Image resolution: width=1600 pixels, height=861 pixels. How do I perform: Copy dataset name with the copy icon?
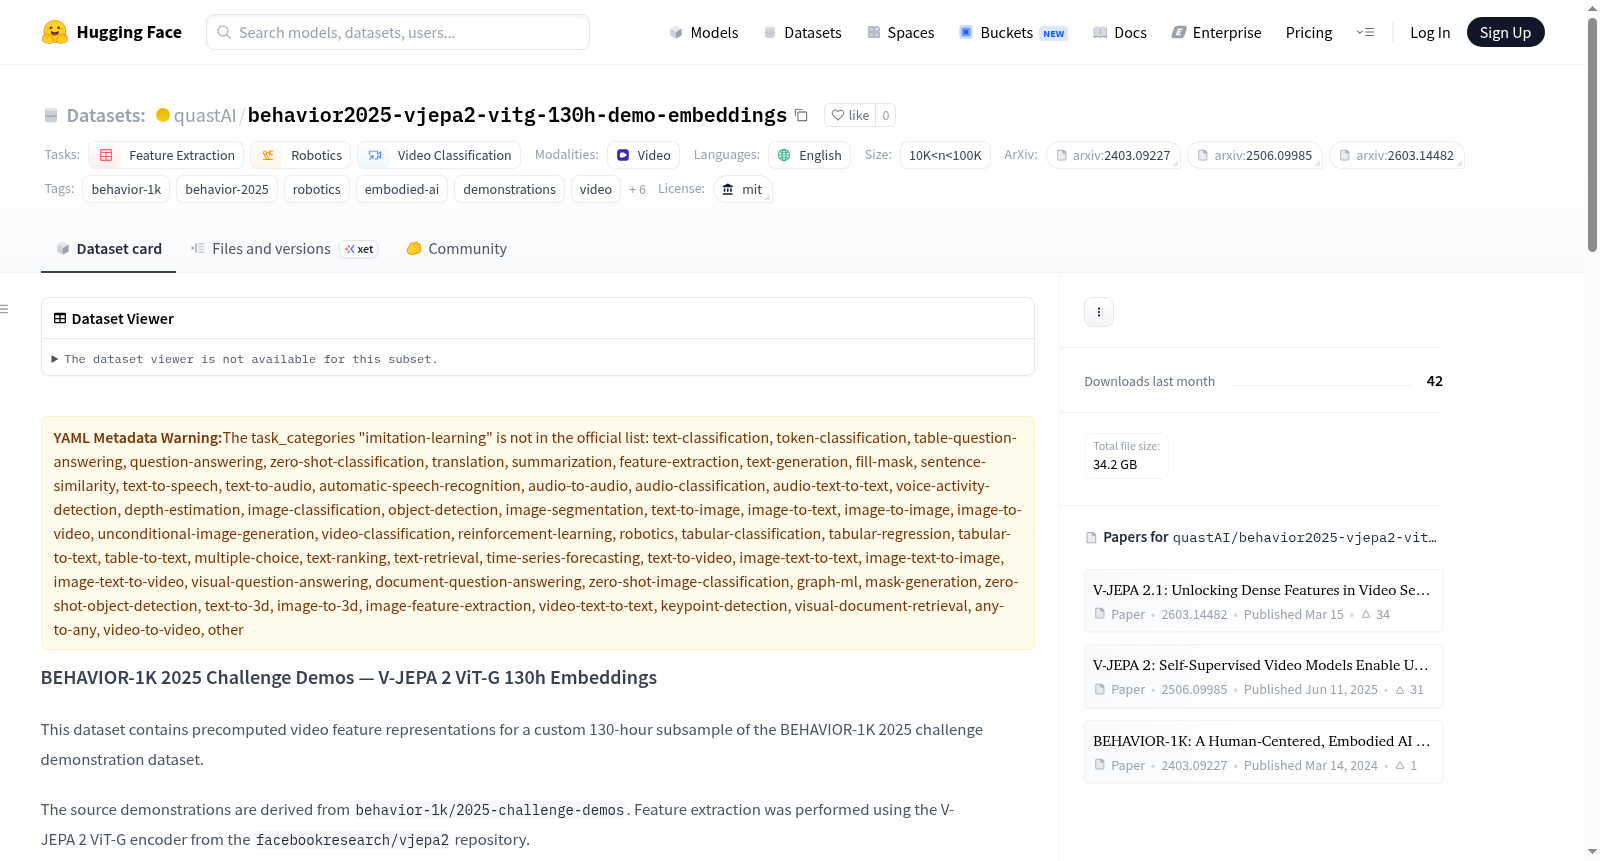point(801,115)
